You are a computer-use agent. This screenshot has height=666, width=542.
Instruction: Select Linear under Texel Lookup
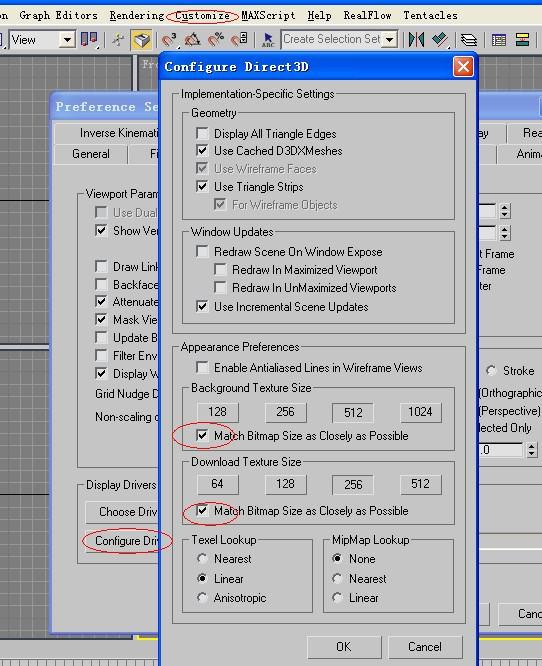pyautogui.click(x=202, y=579)
